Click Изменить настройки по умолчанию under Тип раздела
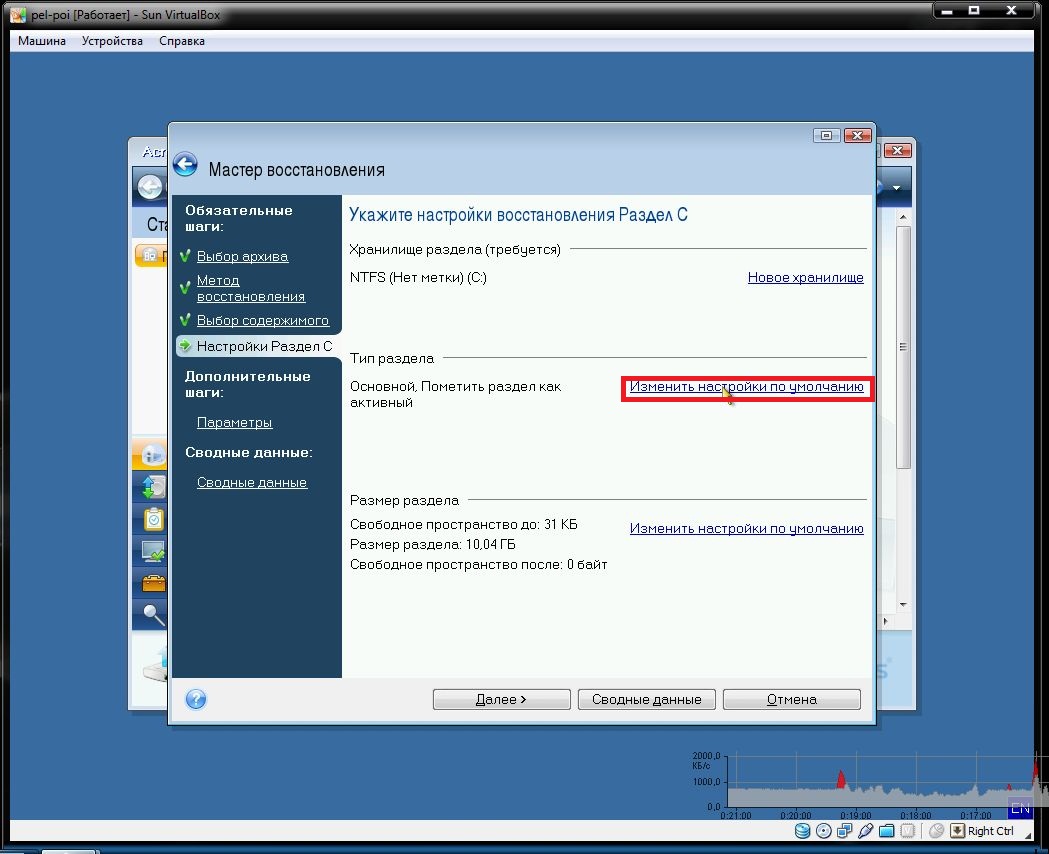The width and height of the screenshot is (1049, 854). 747,387
